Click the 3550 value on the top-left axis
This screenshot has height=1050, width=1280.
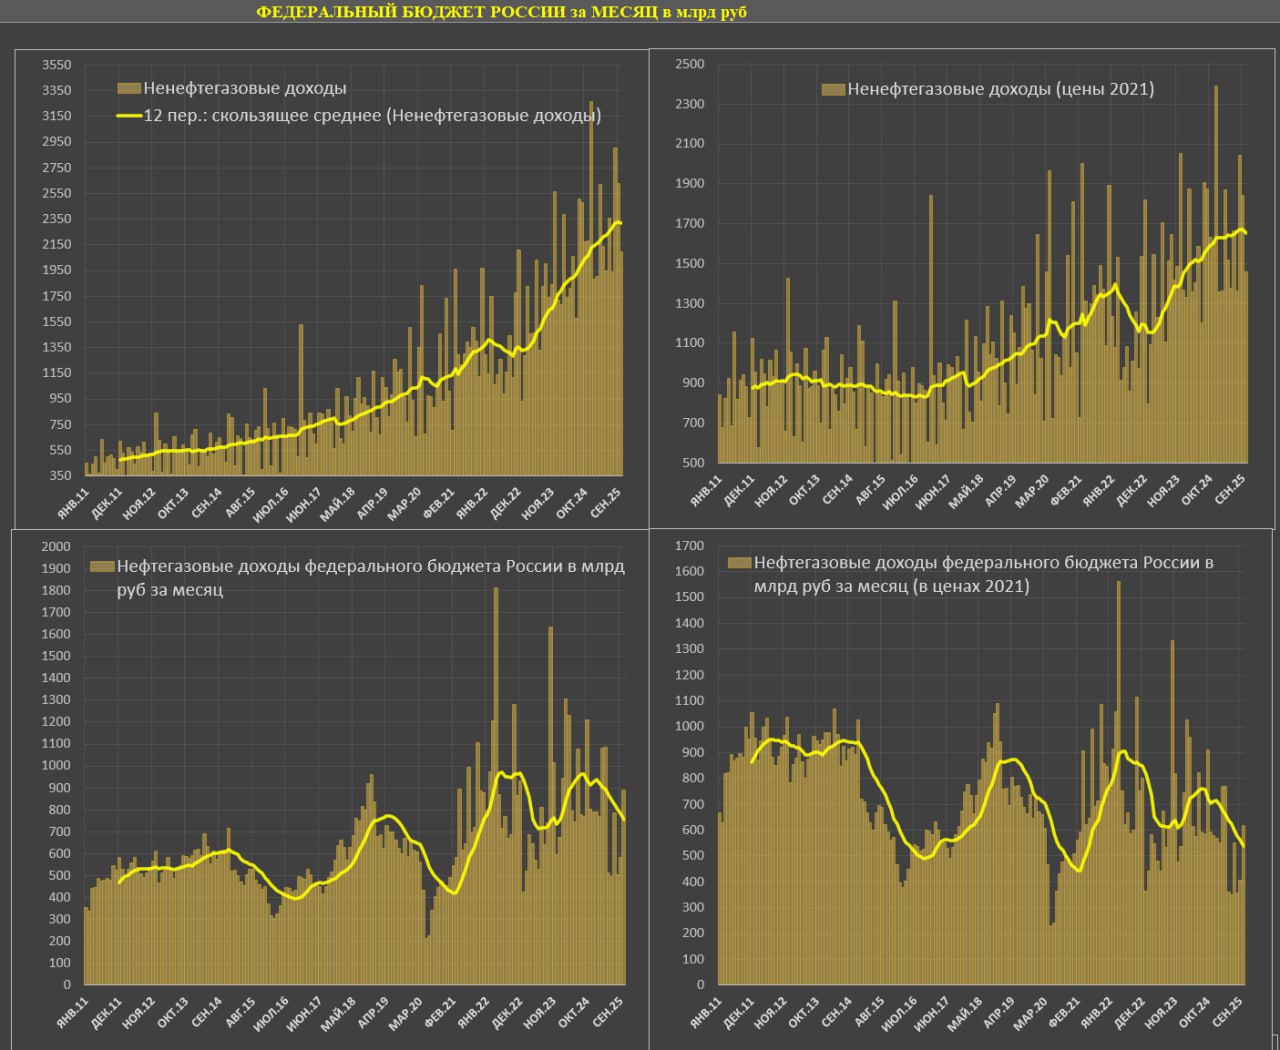click(x=56, y=65)
